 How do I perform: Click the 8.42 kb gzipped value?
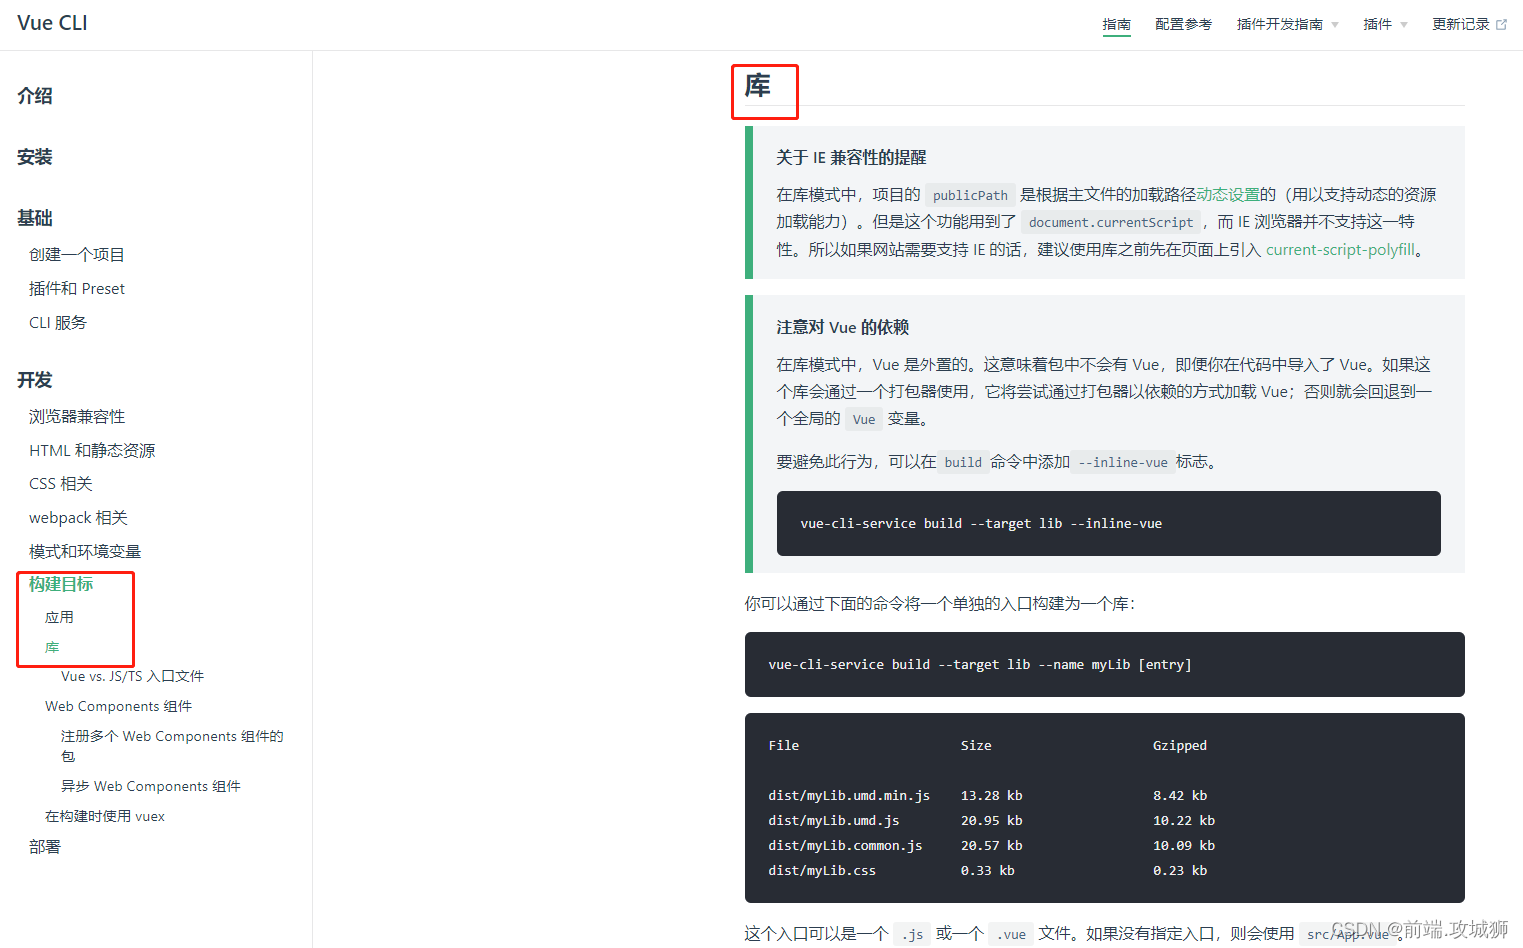[1180, 796]
